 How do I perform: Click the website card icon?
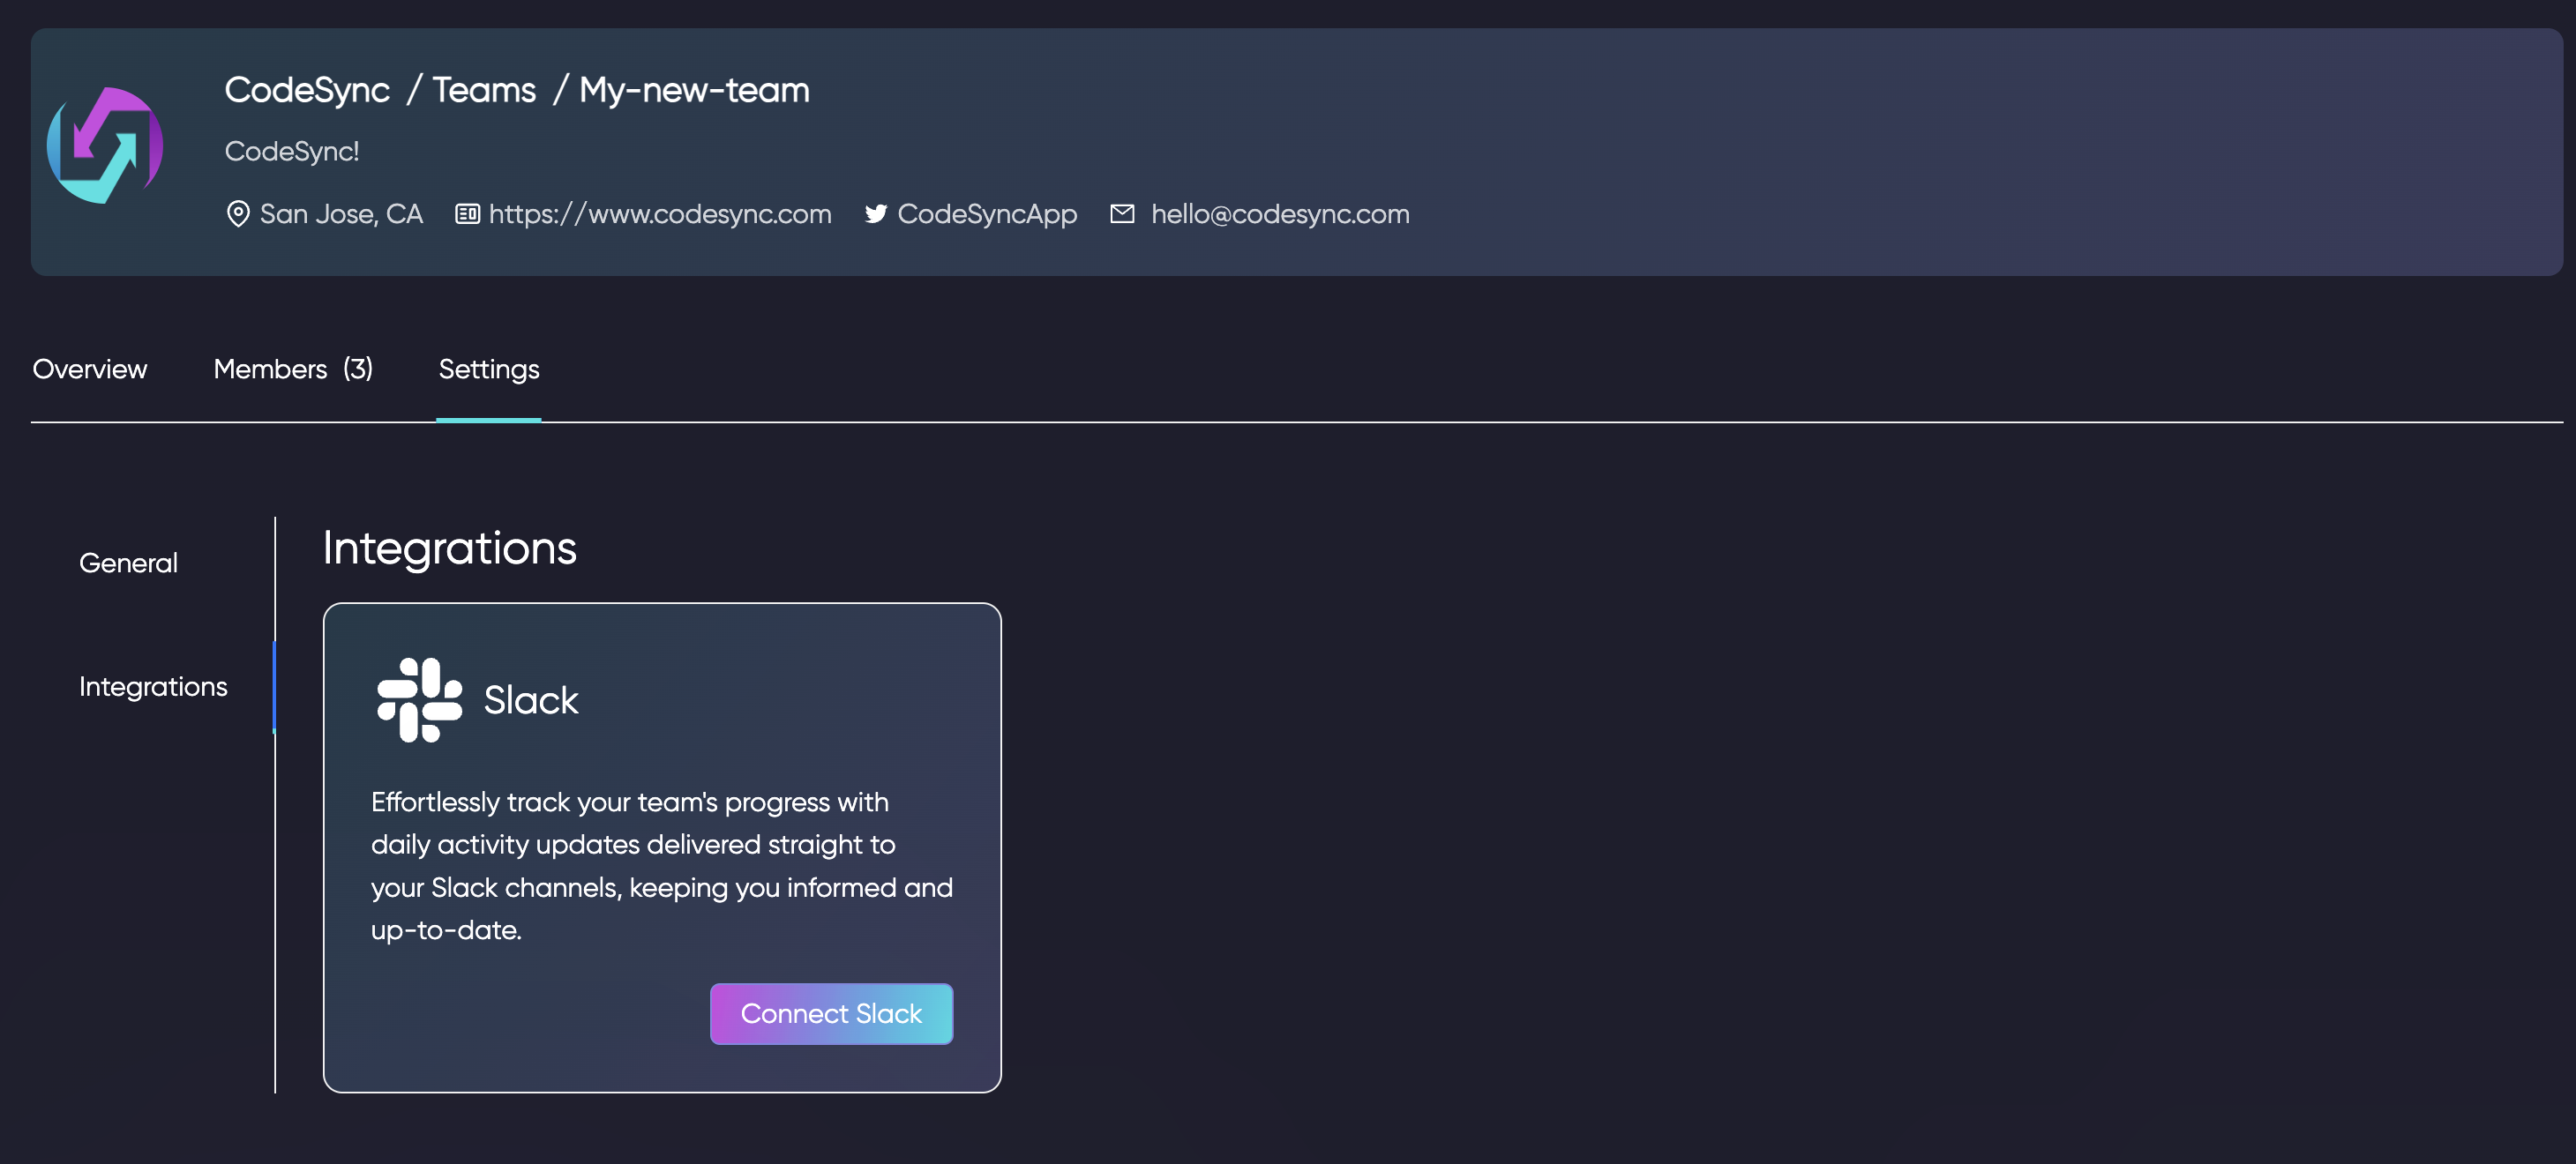(467, 214)
